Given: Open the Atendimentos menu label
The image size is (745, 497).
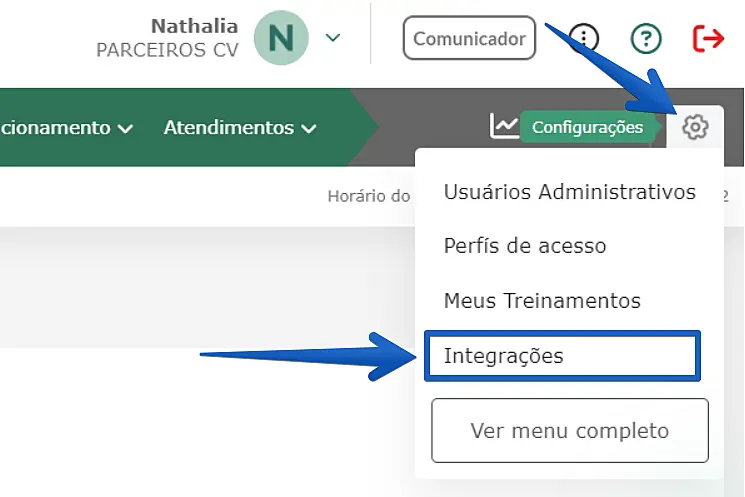Looking at the screenshot, I should 229,127.
